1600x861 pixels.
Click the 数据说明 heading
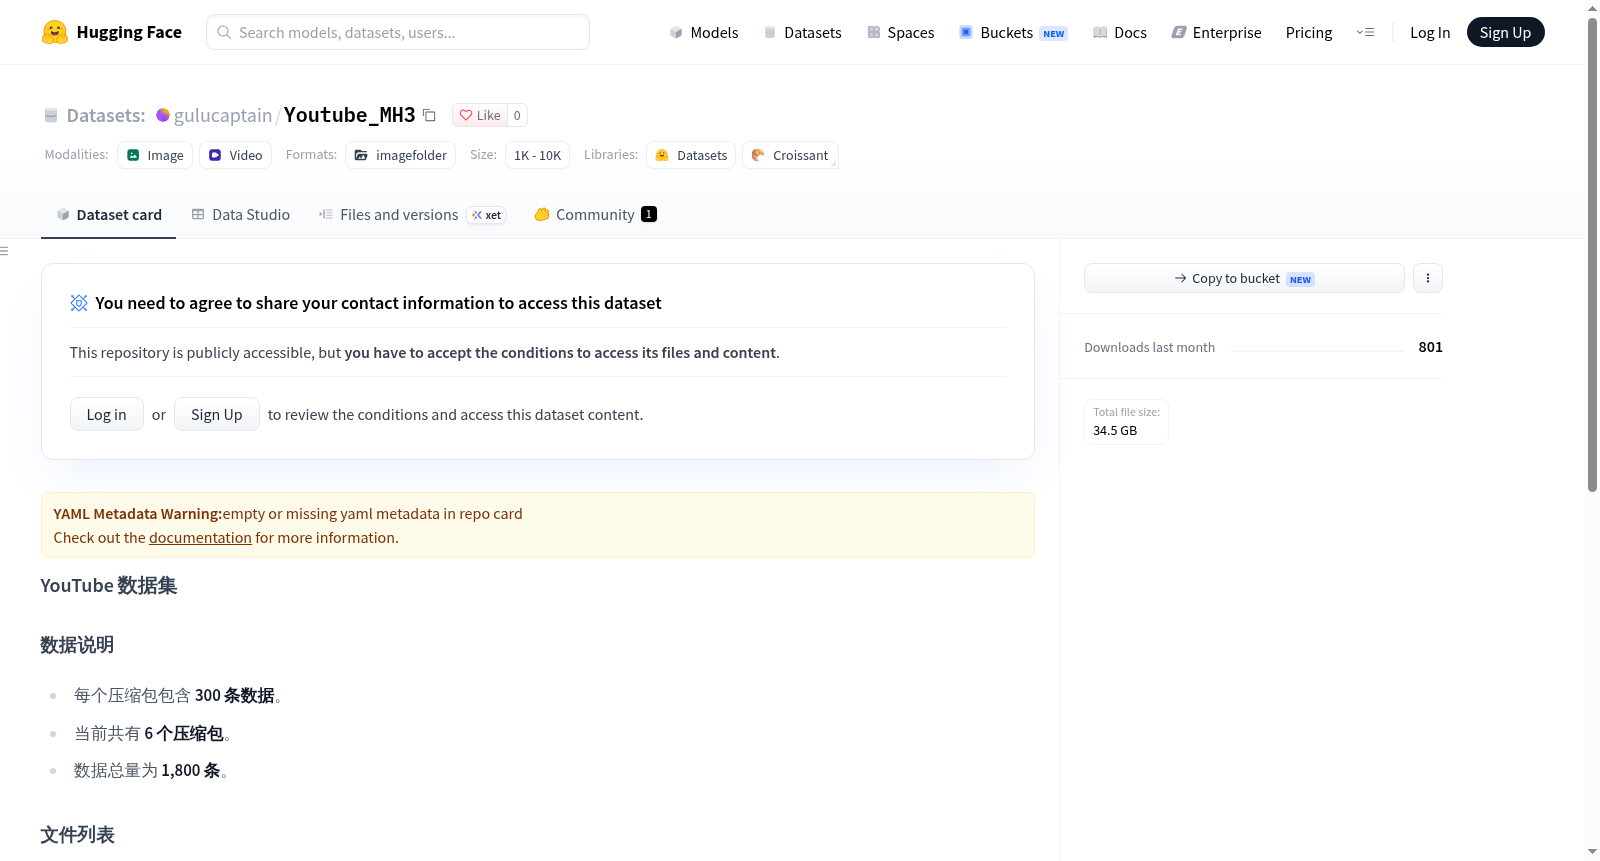(77, 645)
